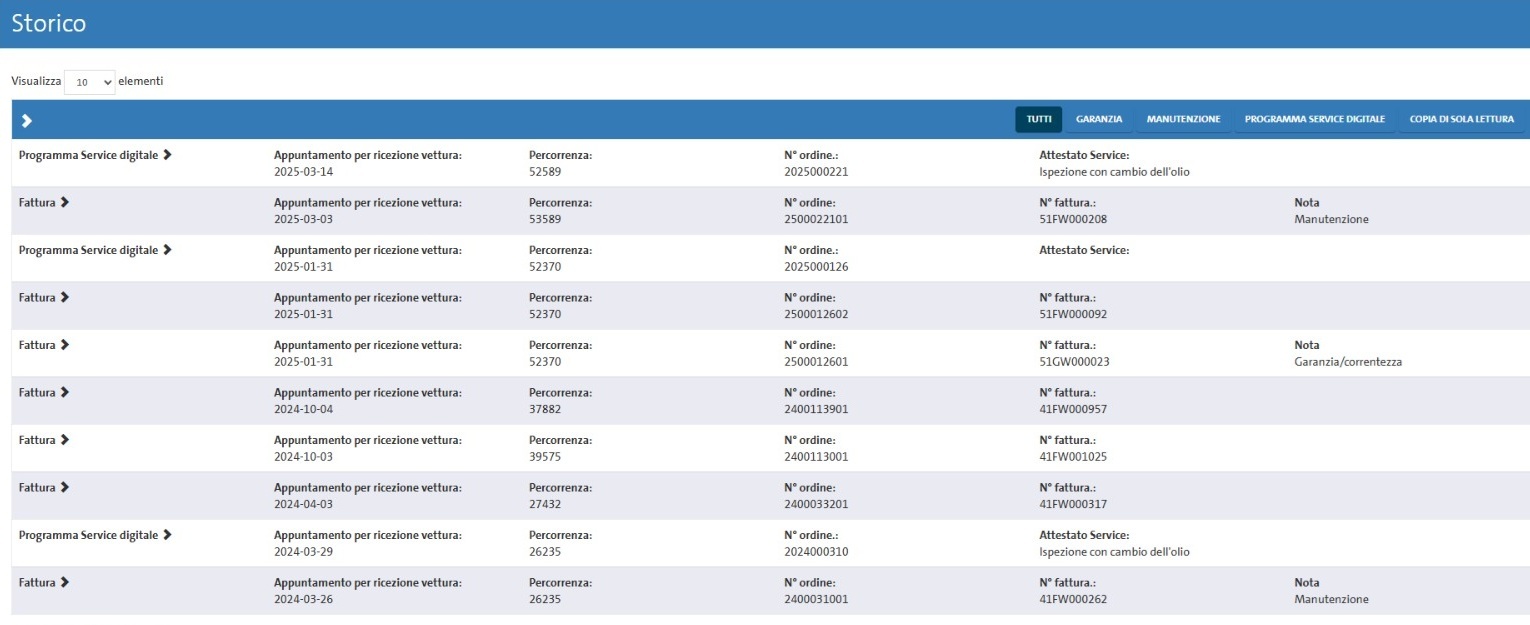This screenshot has height=625, width=1530.
Task: Click order number 2025000221
Action: coord(816,172)
